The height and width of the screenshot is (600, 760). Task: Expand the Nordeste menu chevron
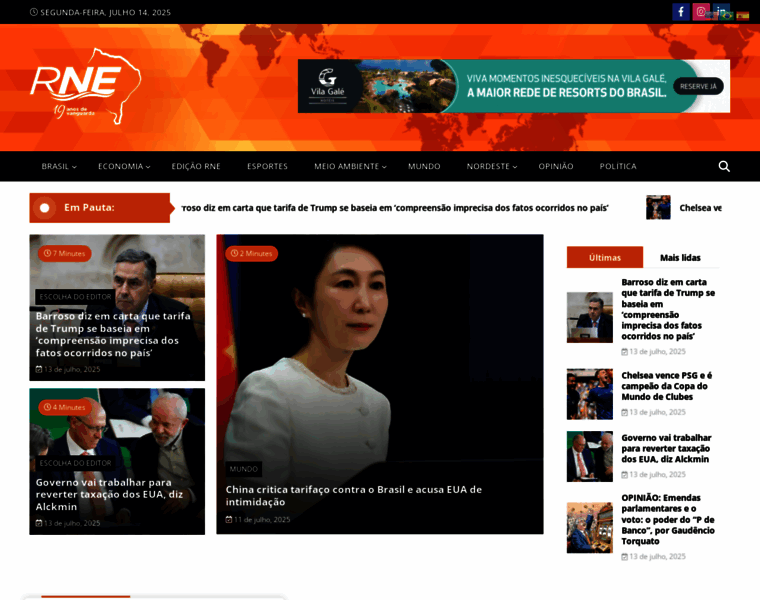point(515,167)
